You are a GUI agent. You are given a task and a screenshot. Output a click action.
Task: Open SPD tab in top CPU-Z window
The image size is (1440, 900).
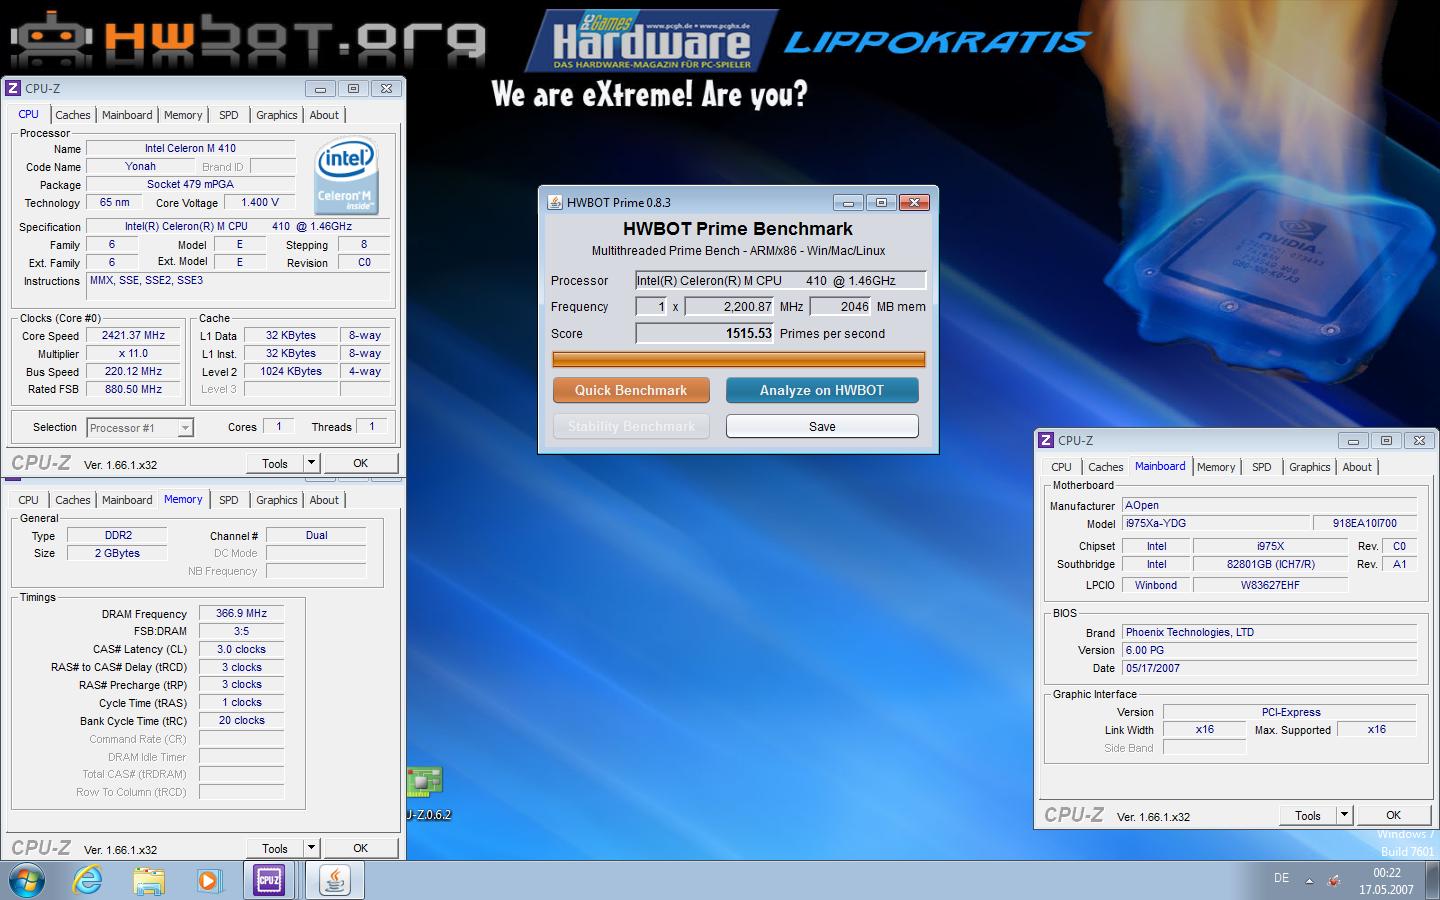click(229, 115)
